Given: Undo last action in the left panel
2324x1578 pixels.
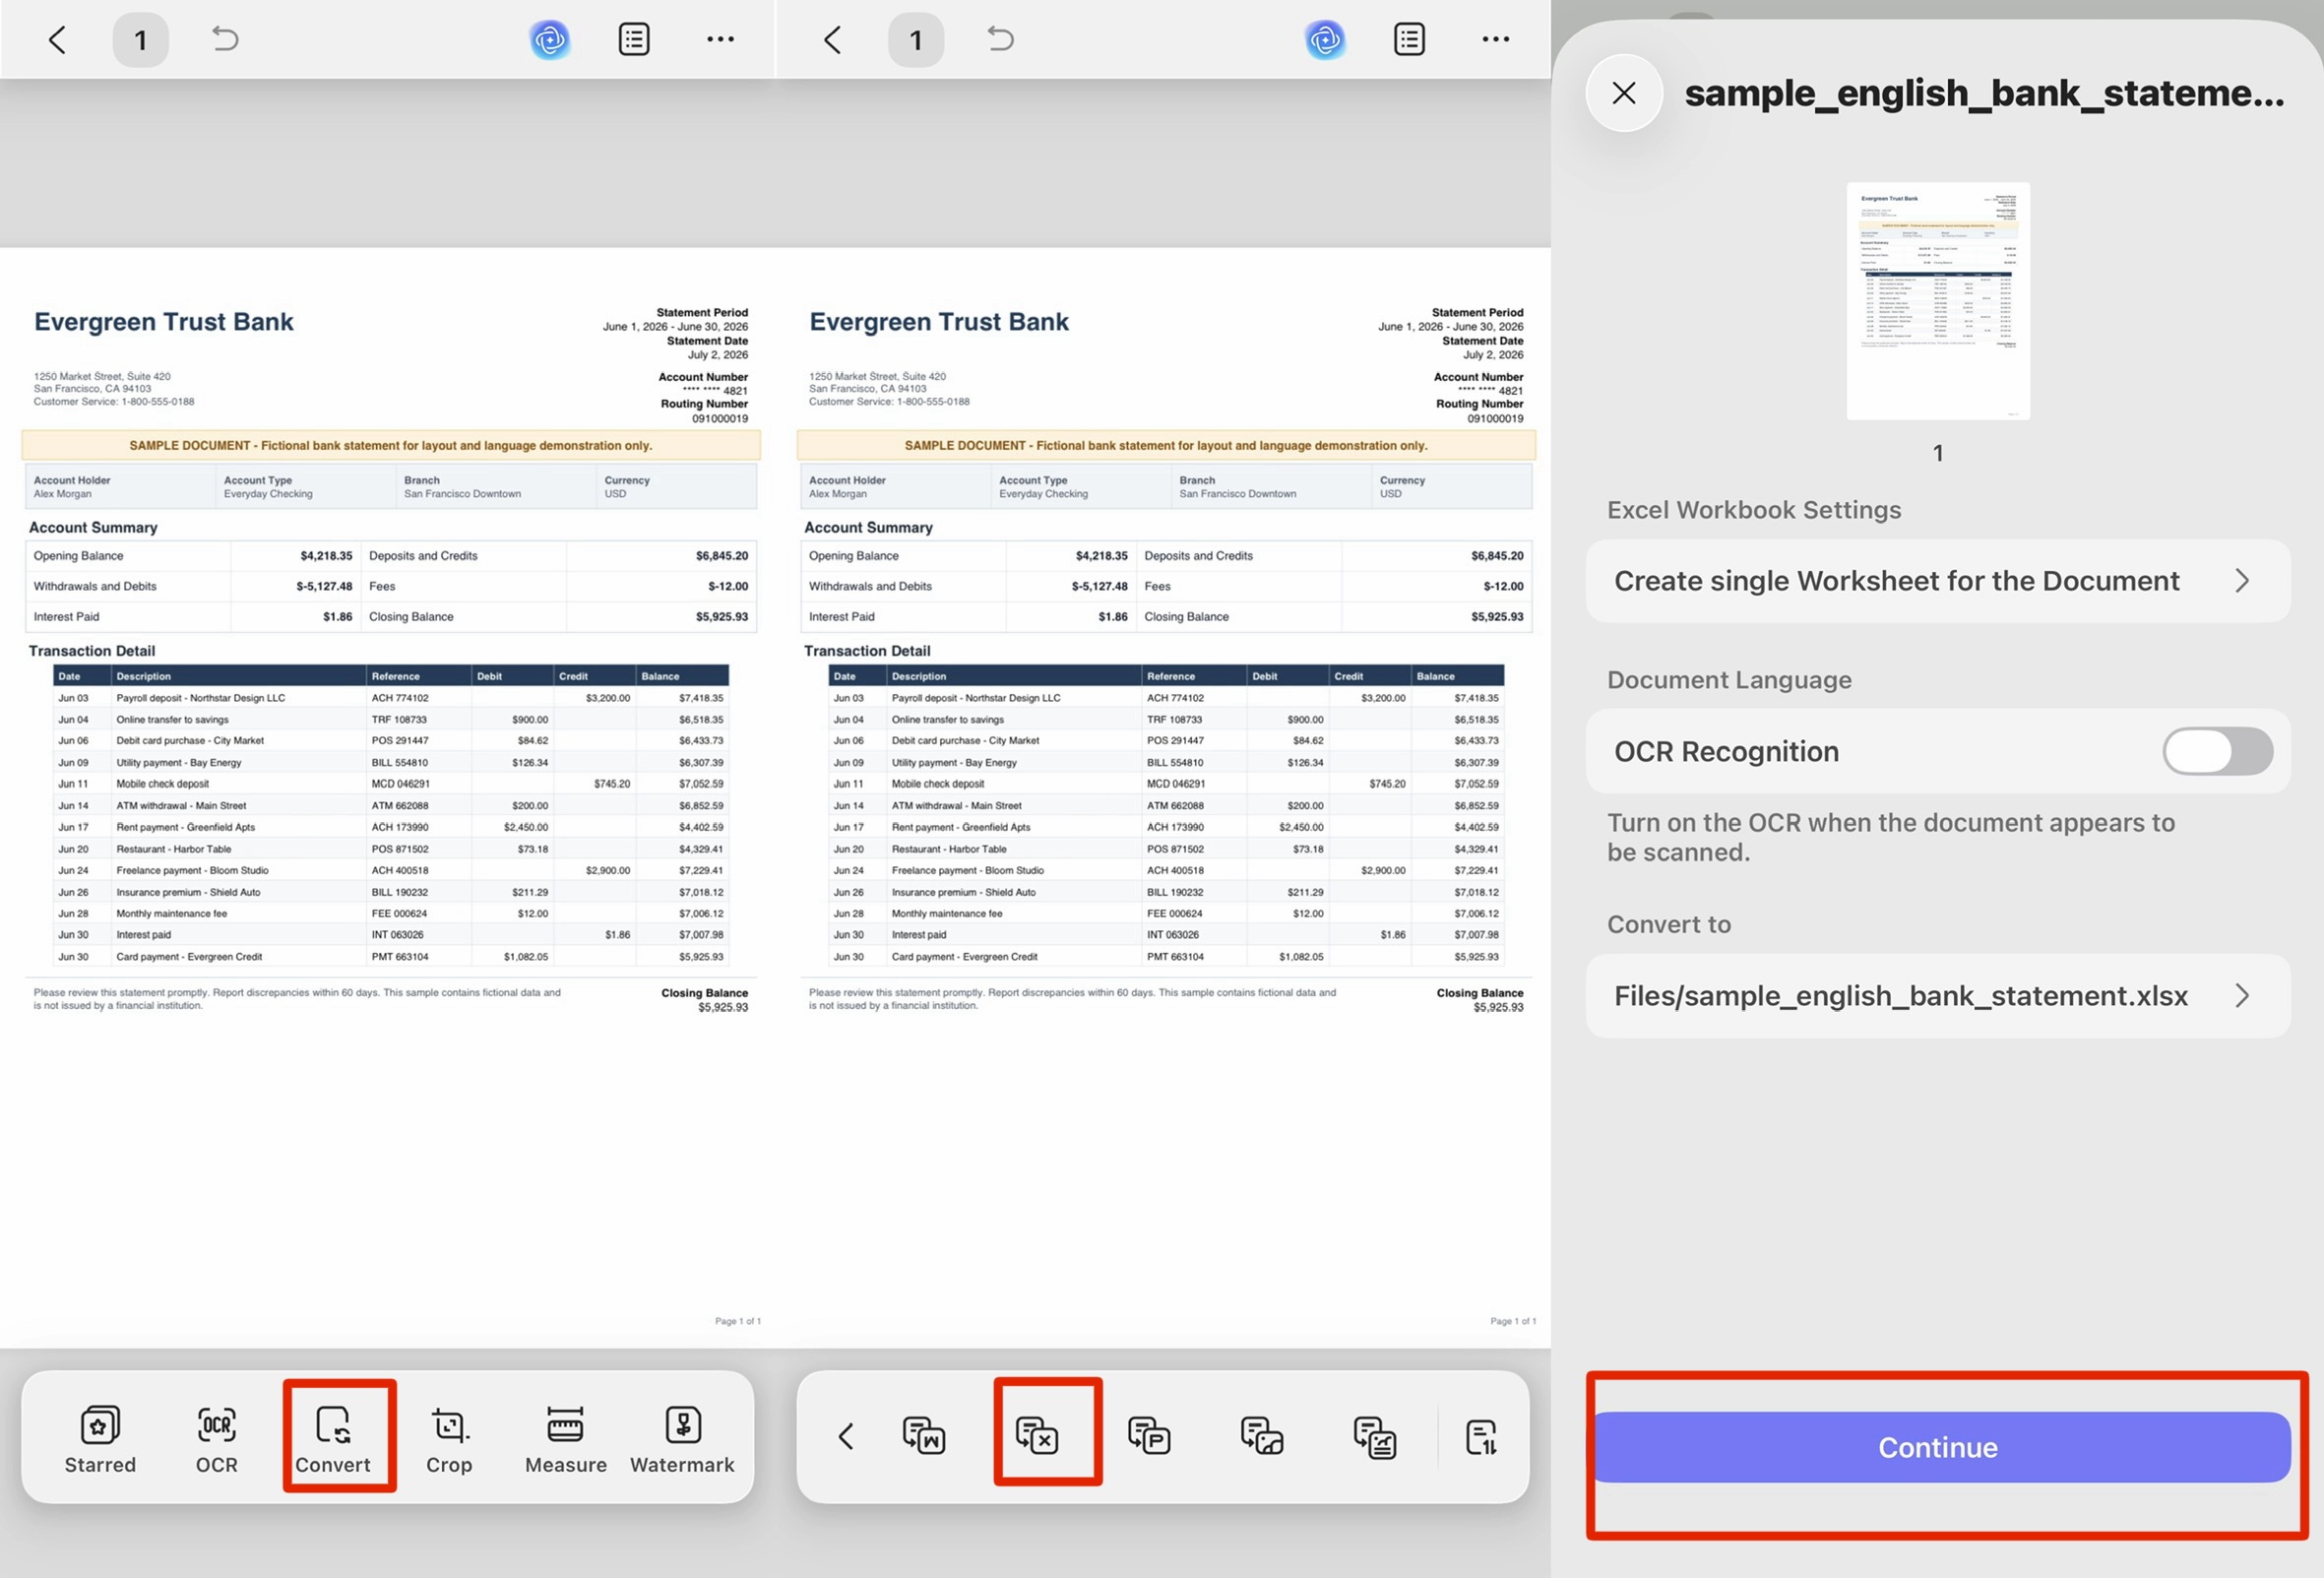Looking at the screenshot, I should coord(225,39).
